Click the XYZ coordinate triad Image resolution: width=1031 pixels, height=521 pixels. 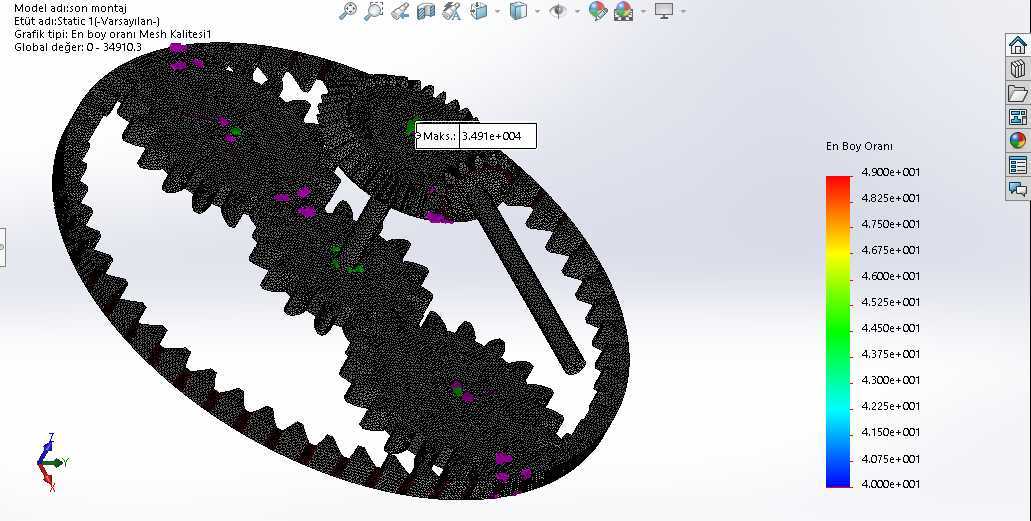52,462
